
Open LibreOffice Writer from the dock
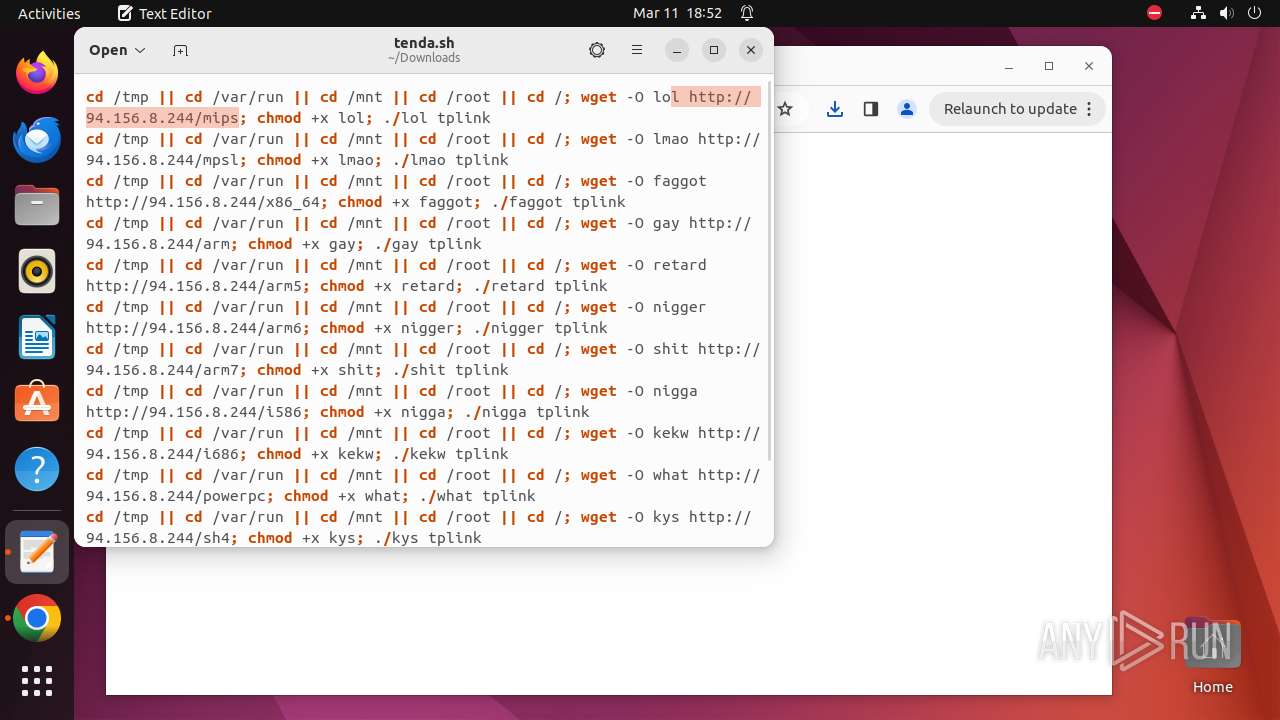point(37,337)
